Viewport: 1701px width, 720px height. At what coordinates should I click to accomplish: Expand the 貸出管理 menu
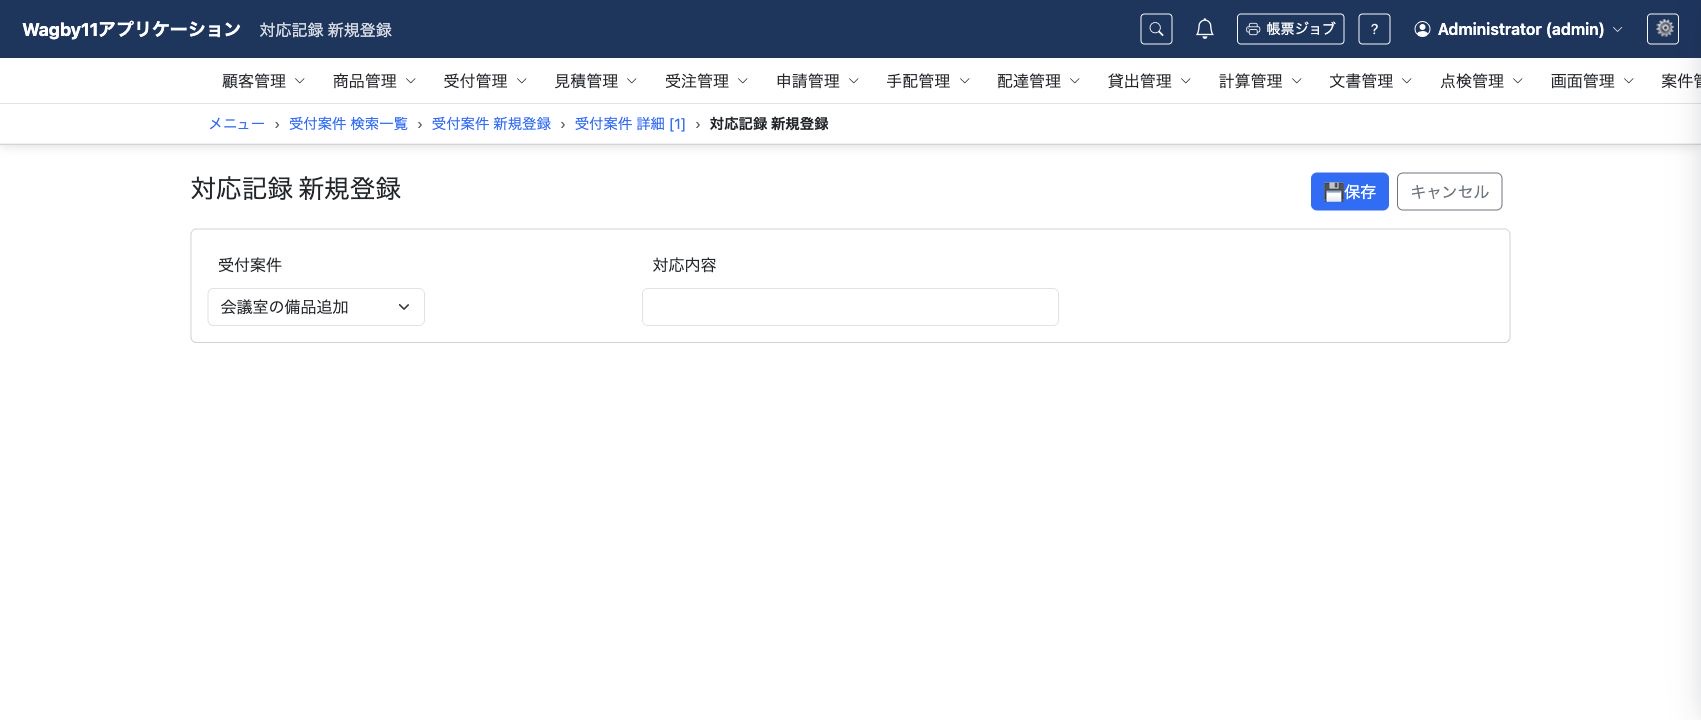pyautogui.click(x=1150, y=81)
